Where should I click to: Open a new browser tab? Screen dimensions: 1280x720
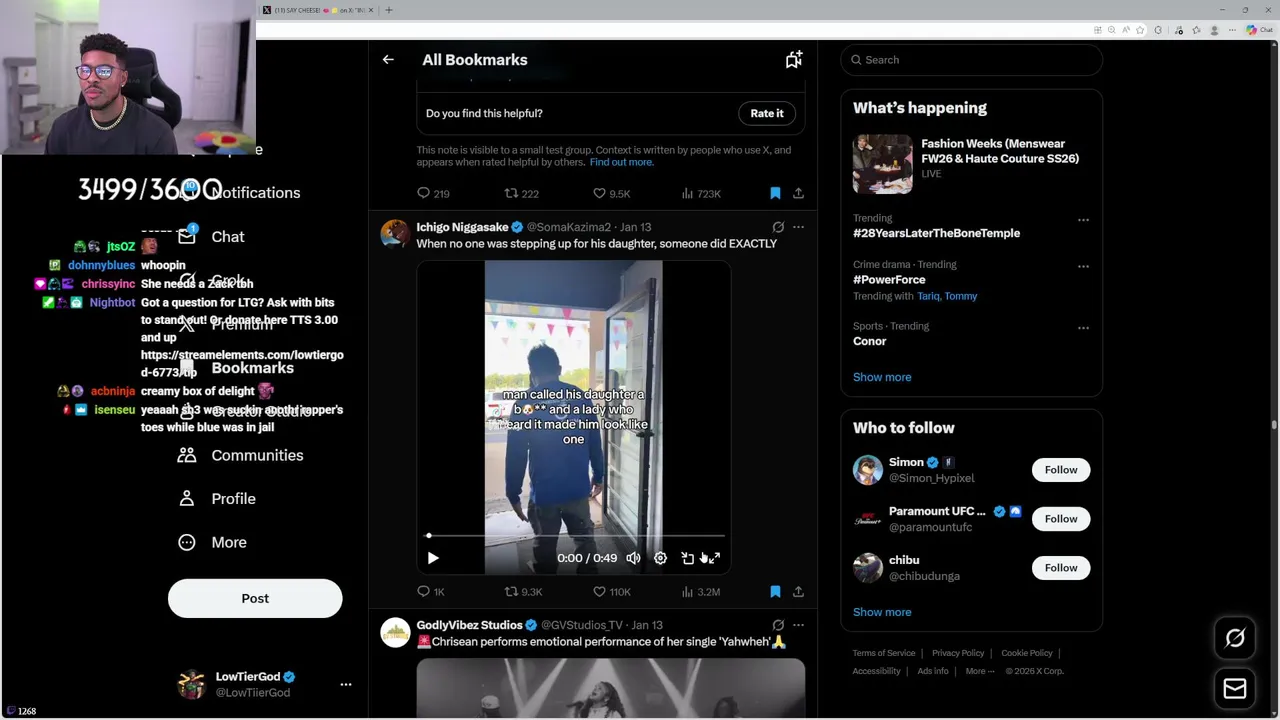[x=389, y=10]
